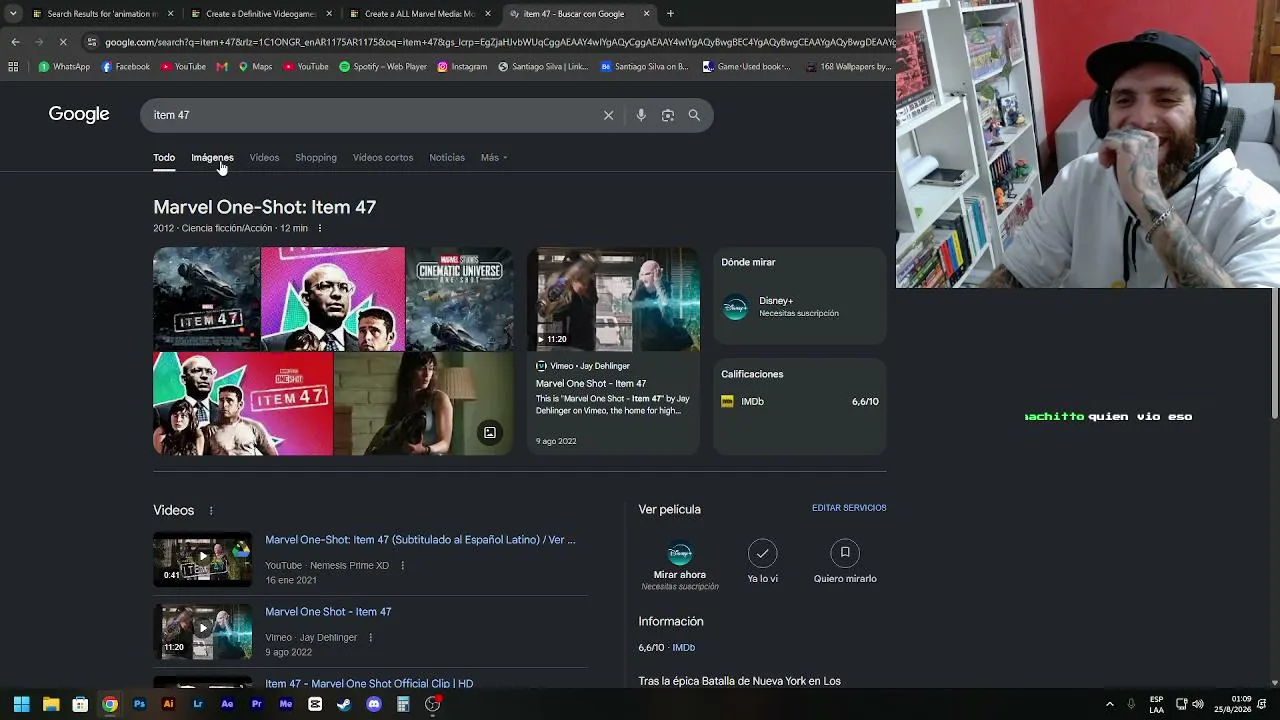
Task: Open the Facebook bookmark
Action: [x=126, y=67]
